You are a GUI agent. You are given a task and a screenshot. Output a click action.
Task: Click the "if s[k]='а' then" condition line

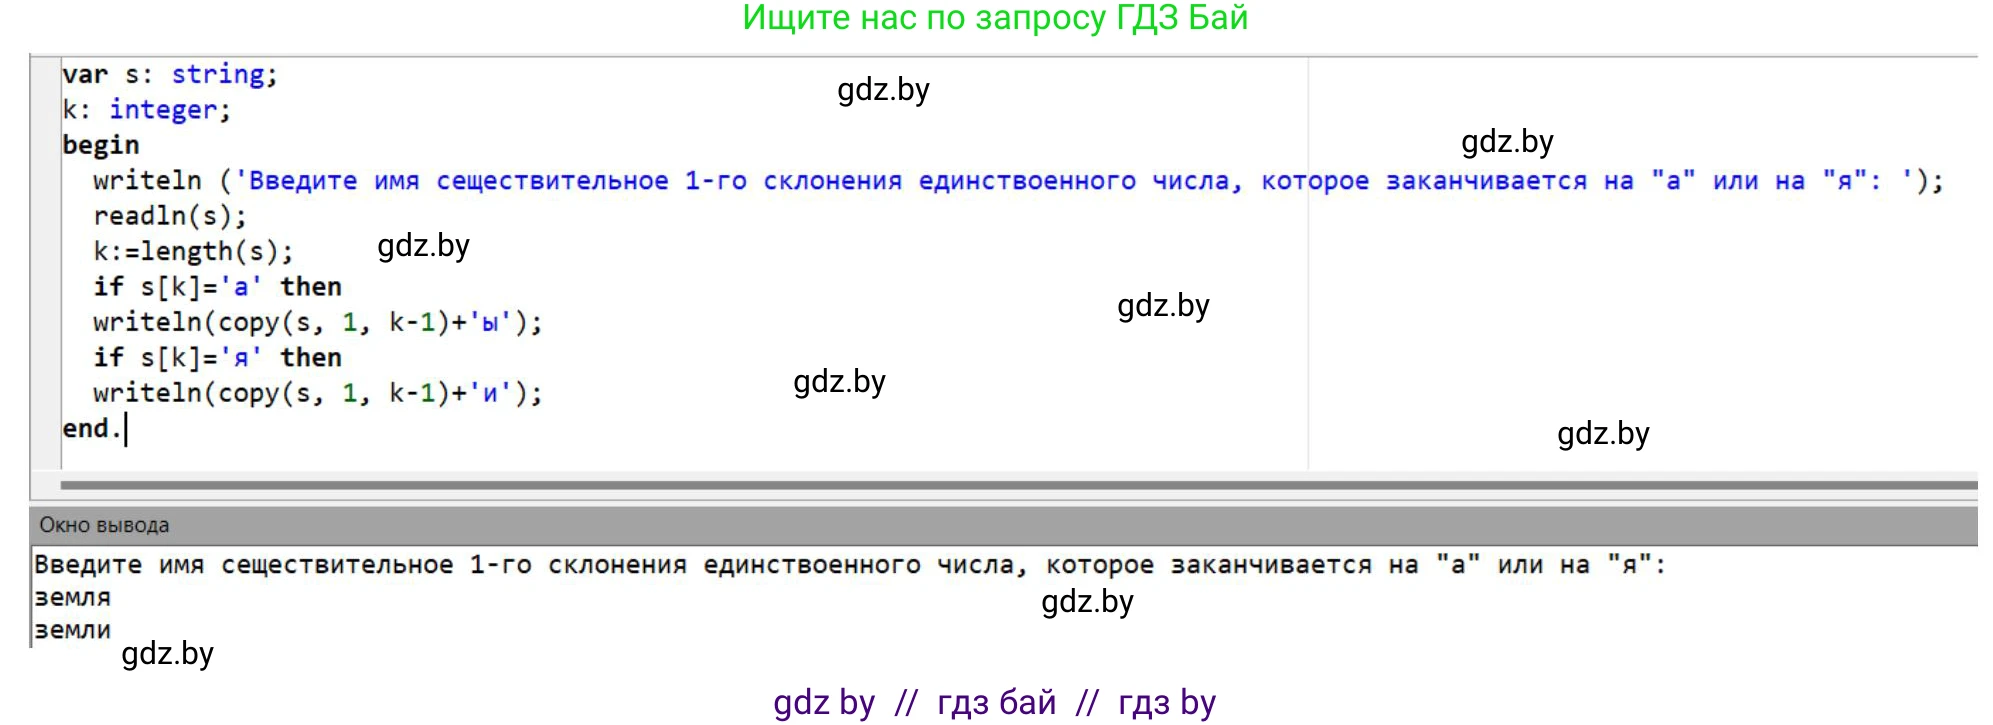pyautogui.click(x=217, y=287)
